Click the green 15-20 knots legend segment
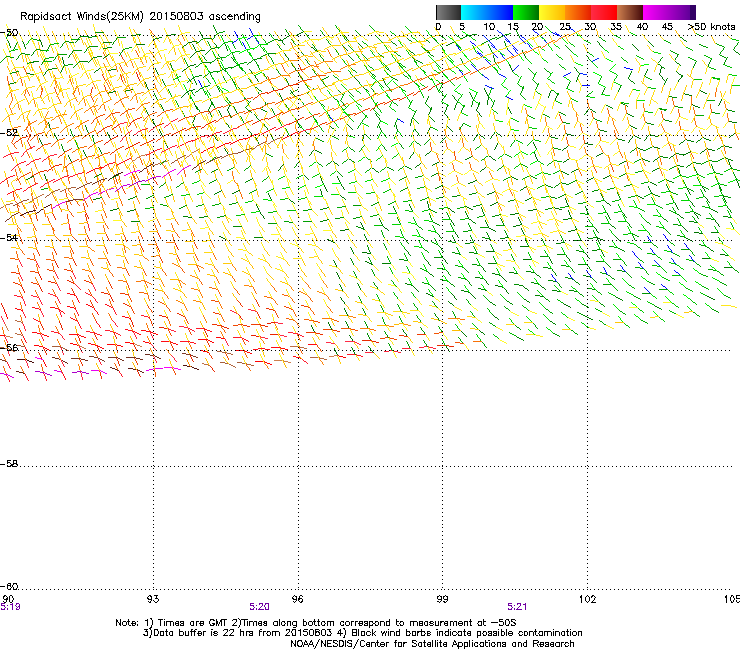740x650 pixels. click(526, 12)
